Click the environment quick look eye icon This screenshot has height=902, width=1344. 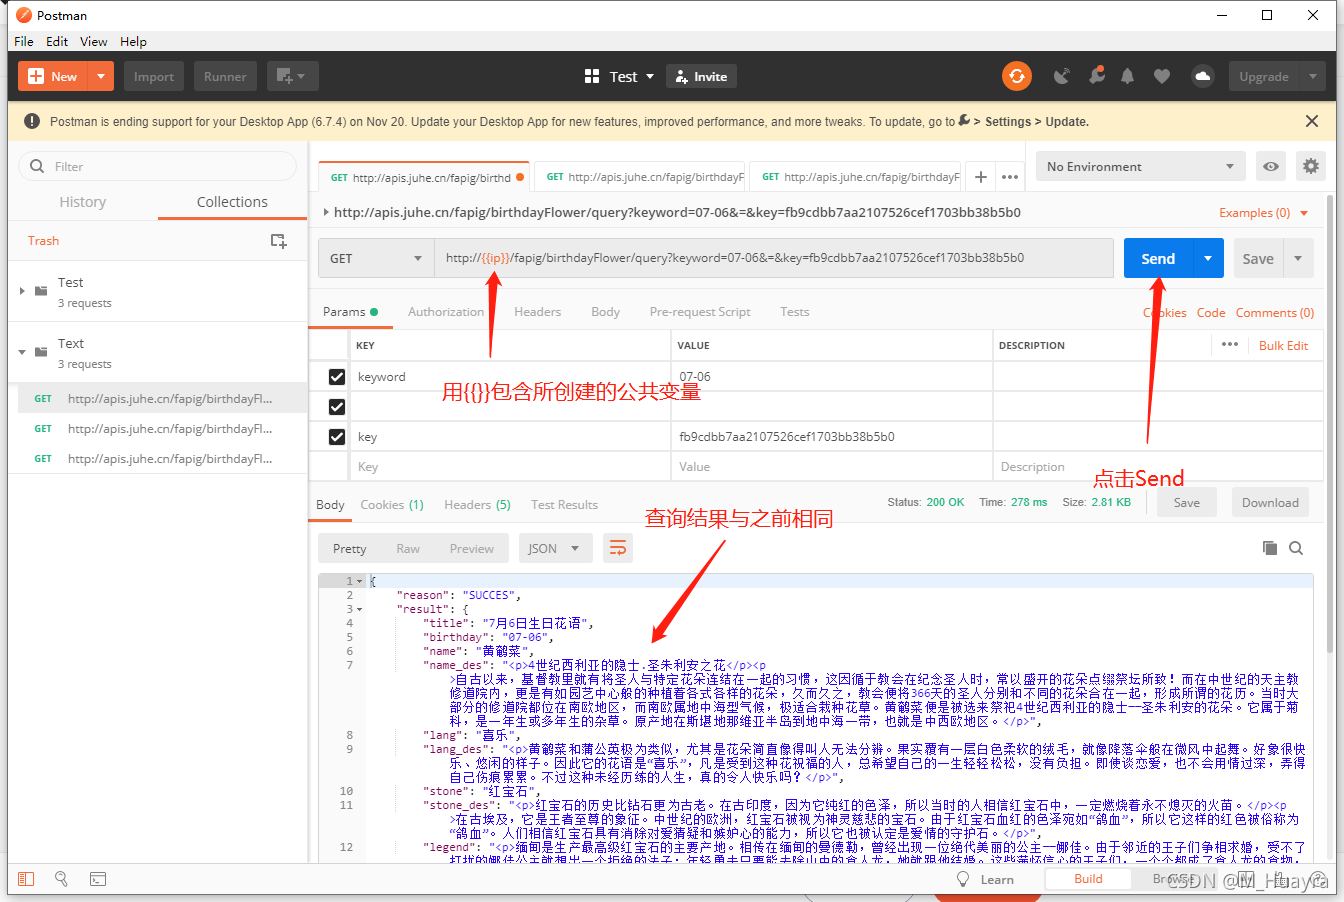click(x=1270, y=167)
